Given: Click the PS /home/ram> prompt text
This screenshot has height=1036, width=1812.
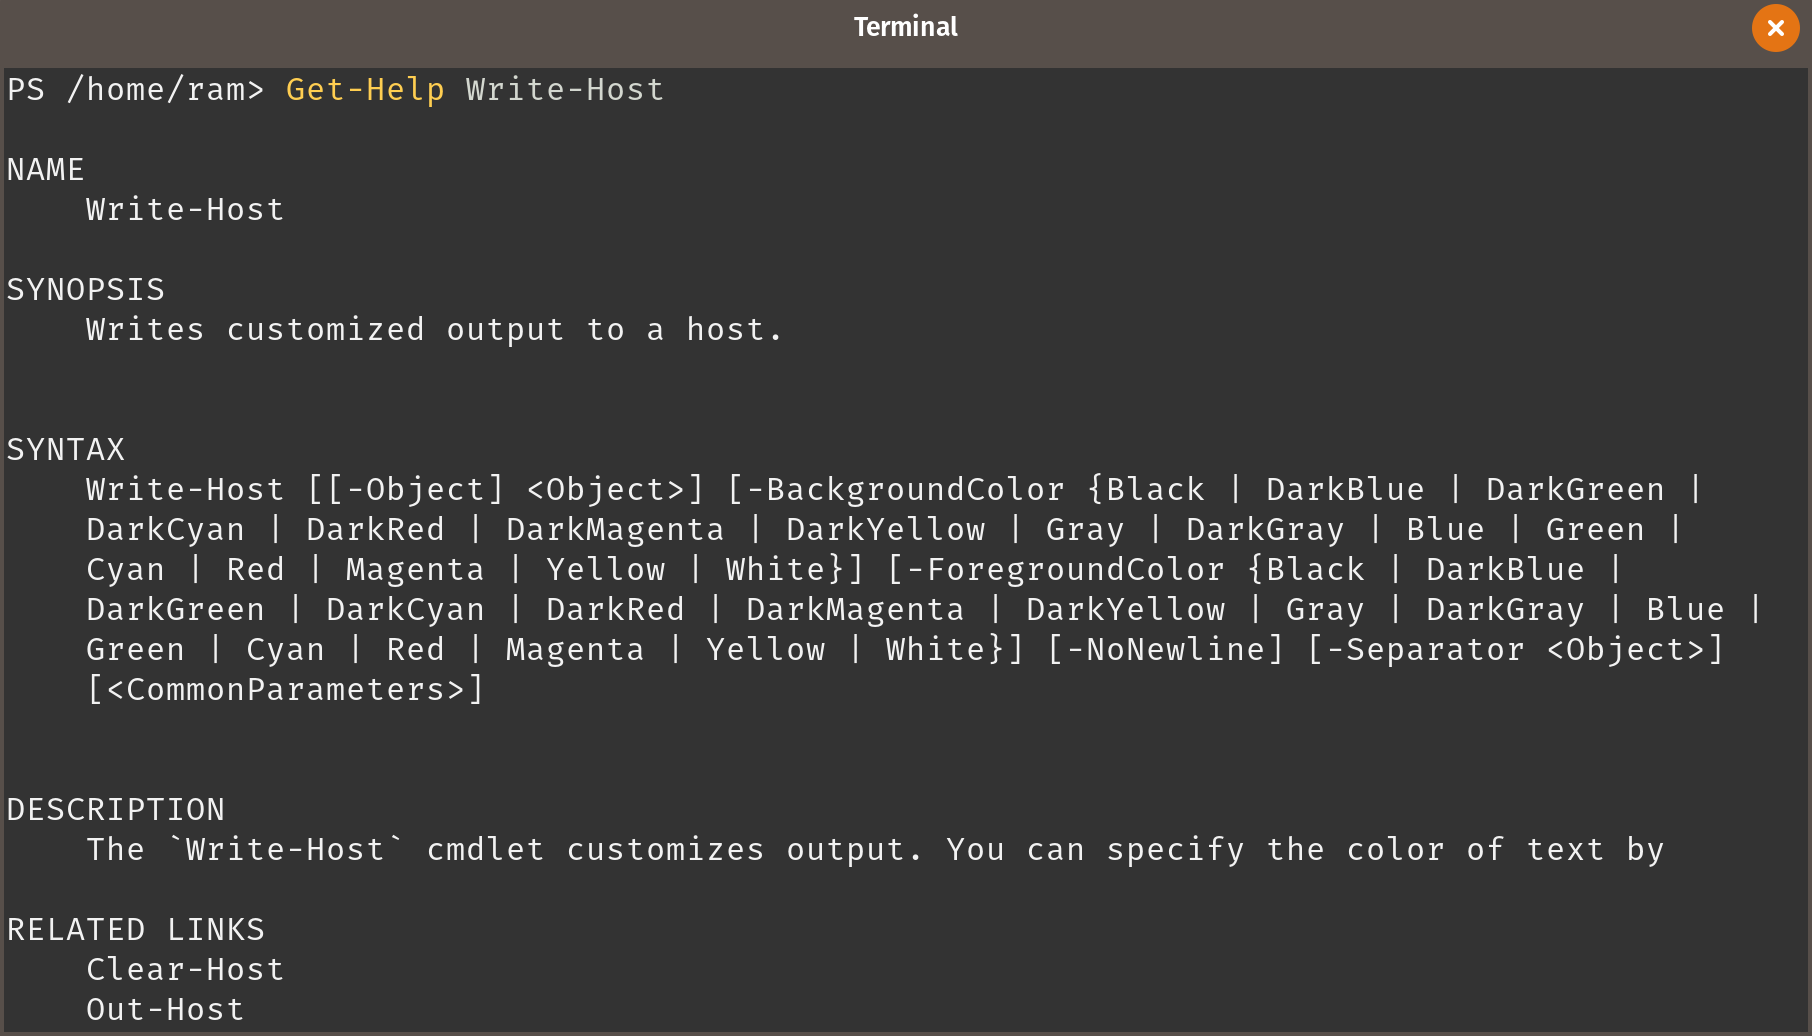Looking at the screenshot, I should (136, 90).
